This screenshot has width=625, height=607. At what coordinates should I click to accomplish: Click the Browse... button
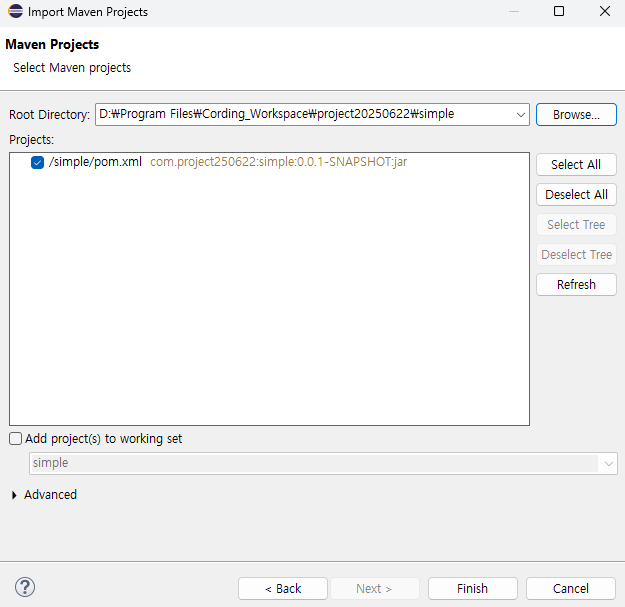pos(576,115)
